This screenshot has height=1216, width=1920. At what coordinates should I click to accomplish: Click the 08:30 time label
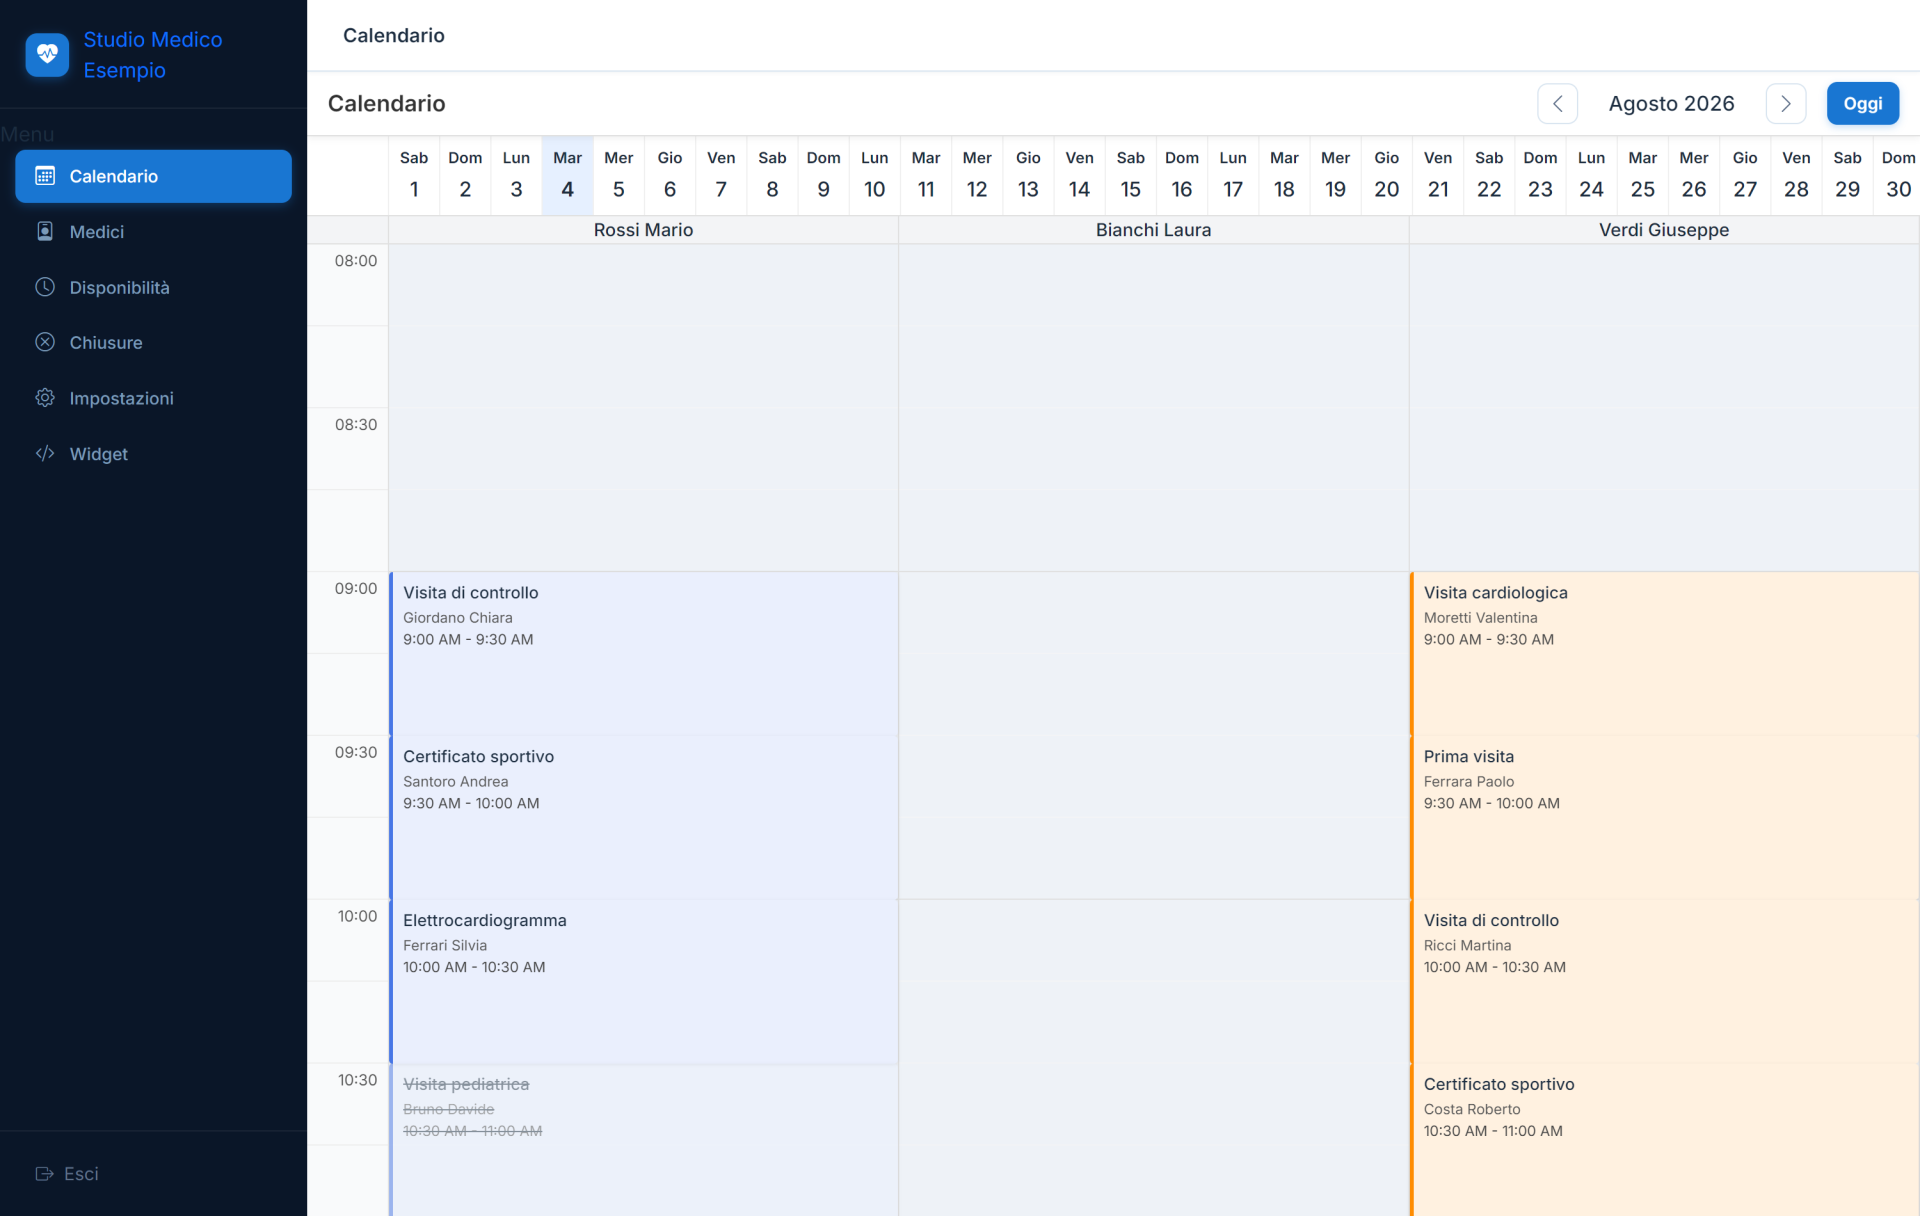coord(356,425)
